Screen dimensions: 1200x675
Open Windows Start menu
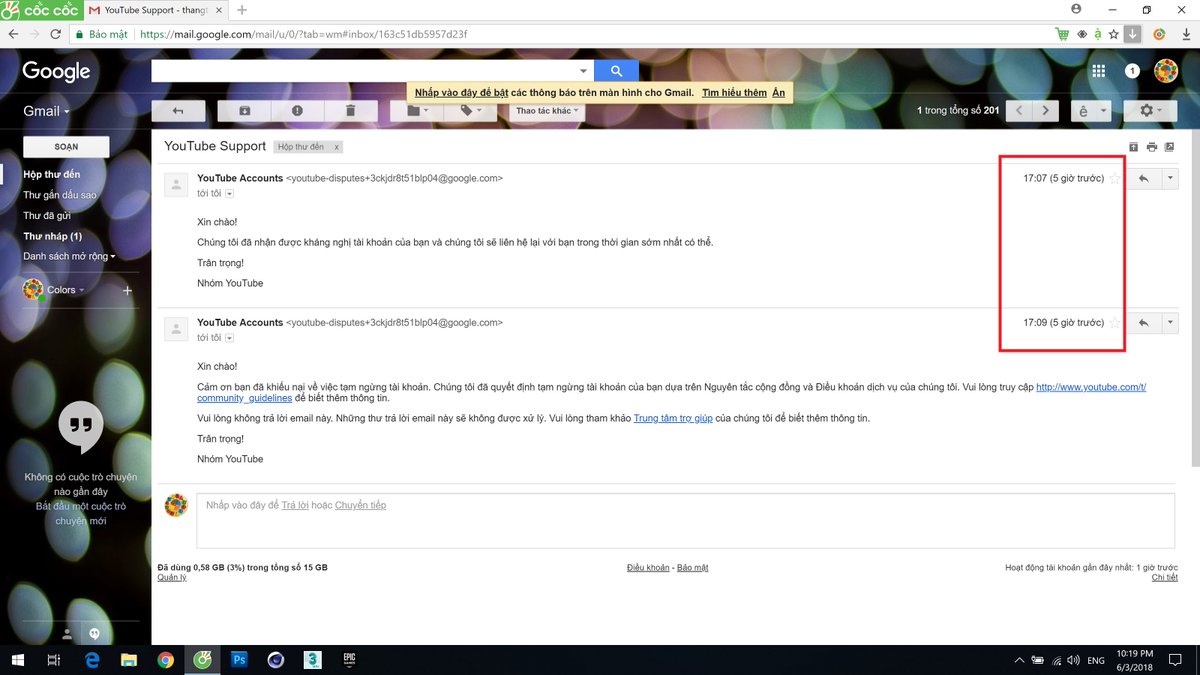[x=17, y=660]
